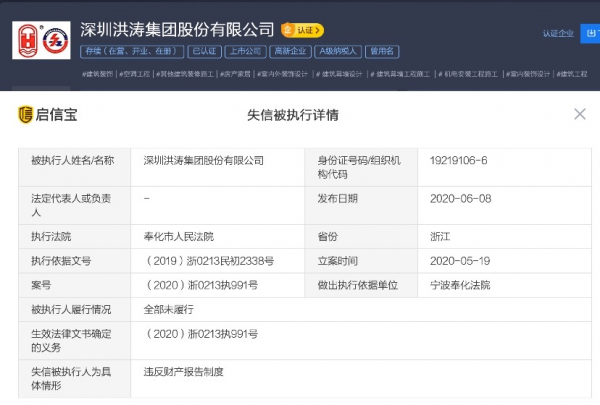This screenshot has height=405, width=600.
Task: Click the 案号 label
Action: [41, 285]
